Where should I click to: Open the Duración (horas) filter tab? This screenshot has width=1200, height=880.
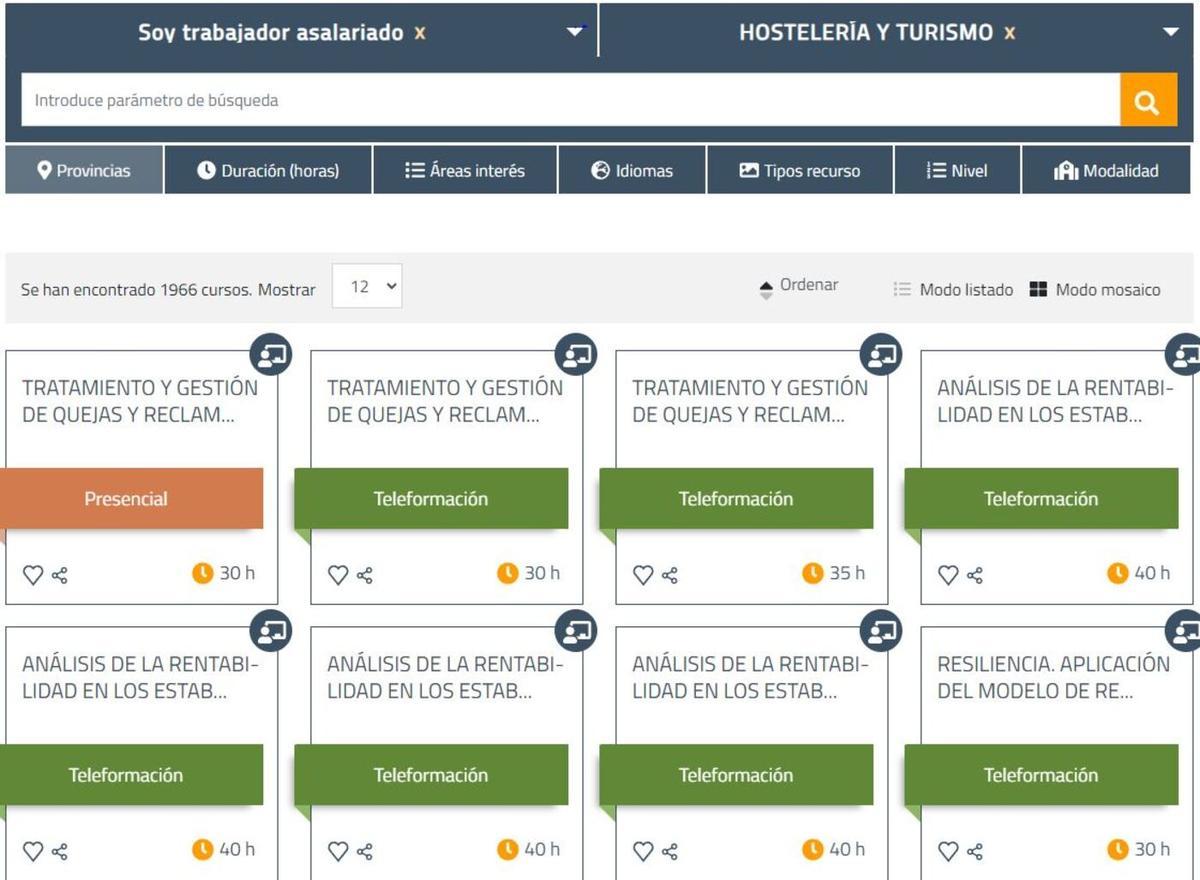pos(268,171)
